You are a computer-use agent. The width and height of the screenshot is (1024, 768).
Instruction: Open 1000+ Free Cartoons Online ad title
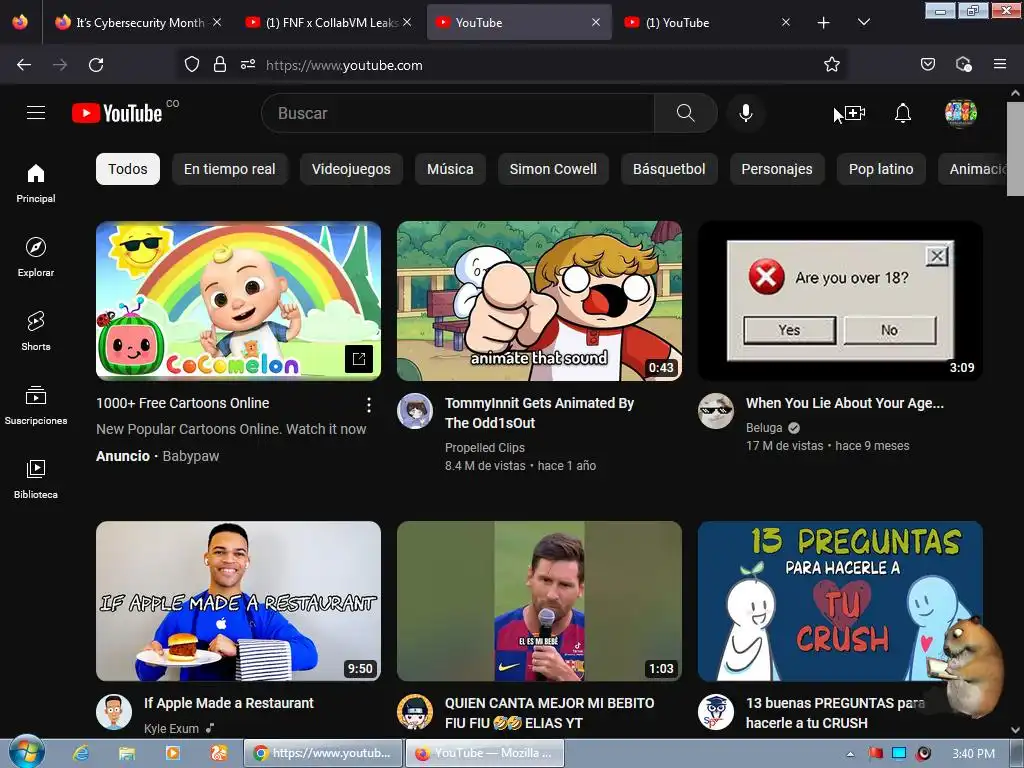[x=183, y=403]
